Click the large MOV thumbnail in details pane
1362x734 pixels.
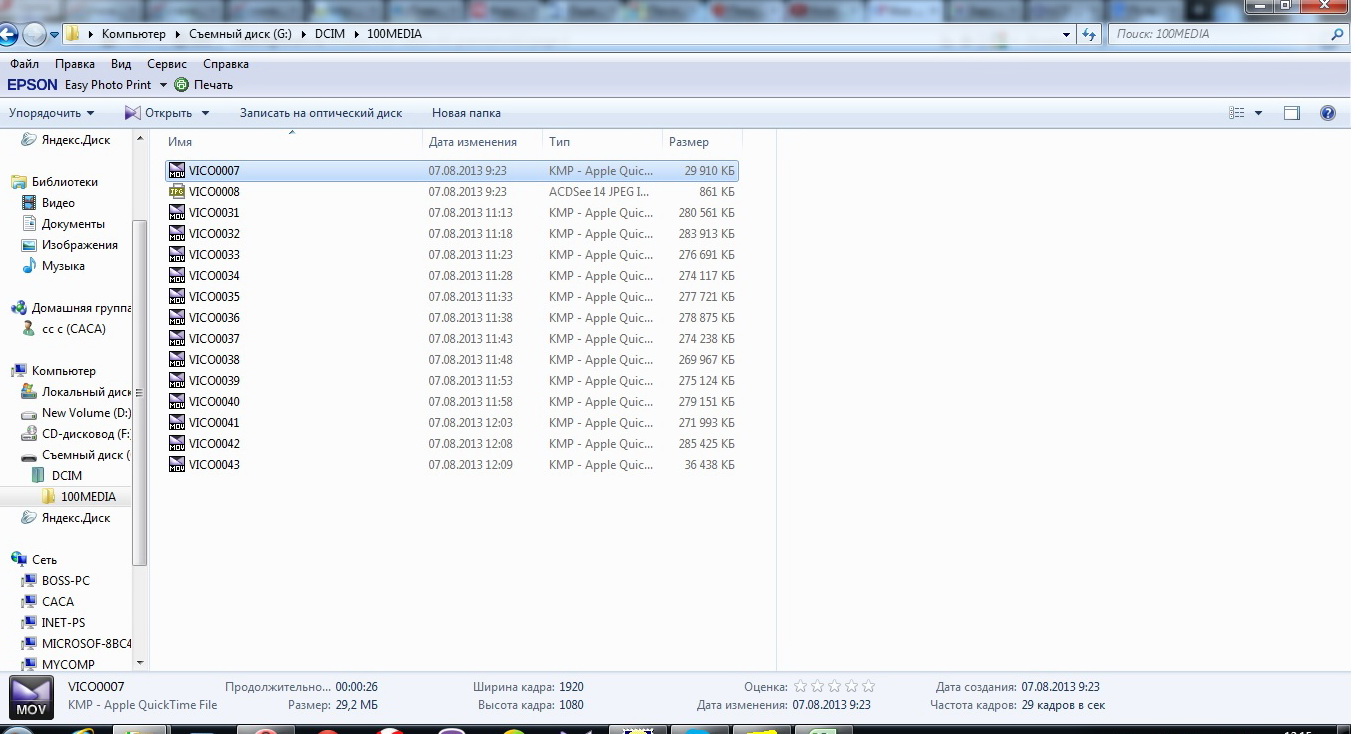(31, 696)
